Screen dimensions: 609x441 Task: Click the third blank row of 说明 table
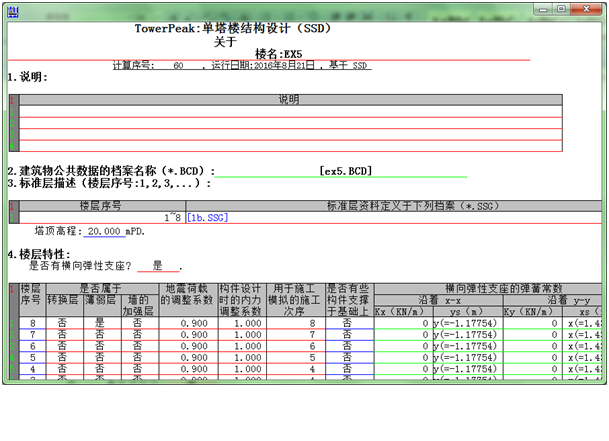coord(291,134)
